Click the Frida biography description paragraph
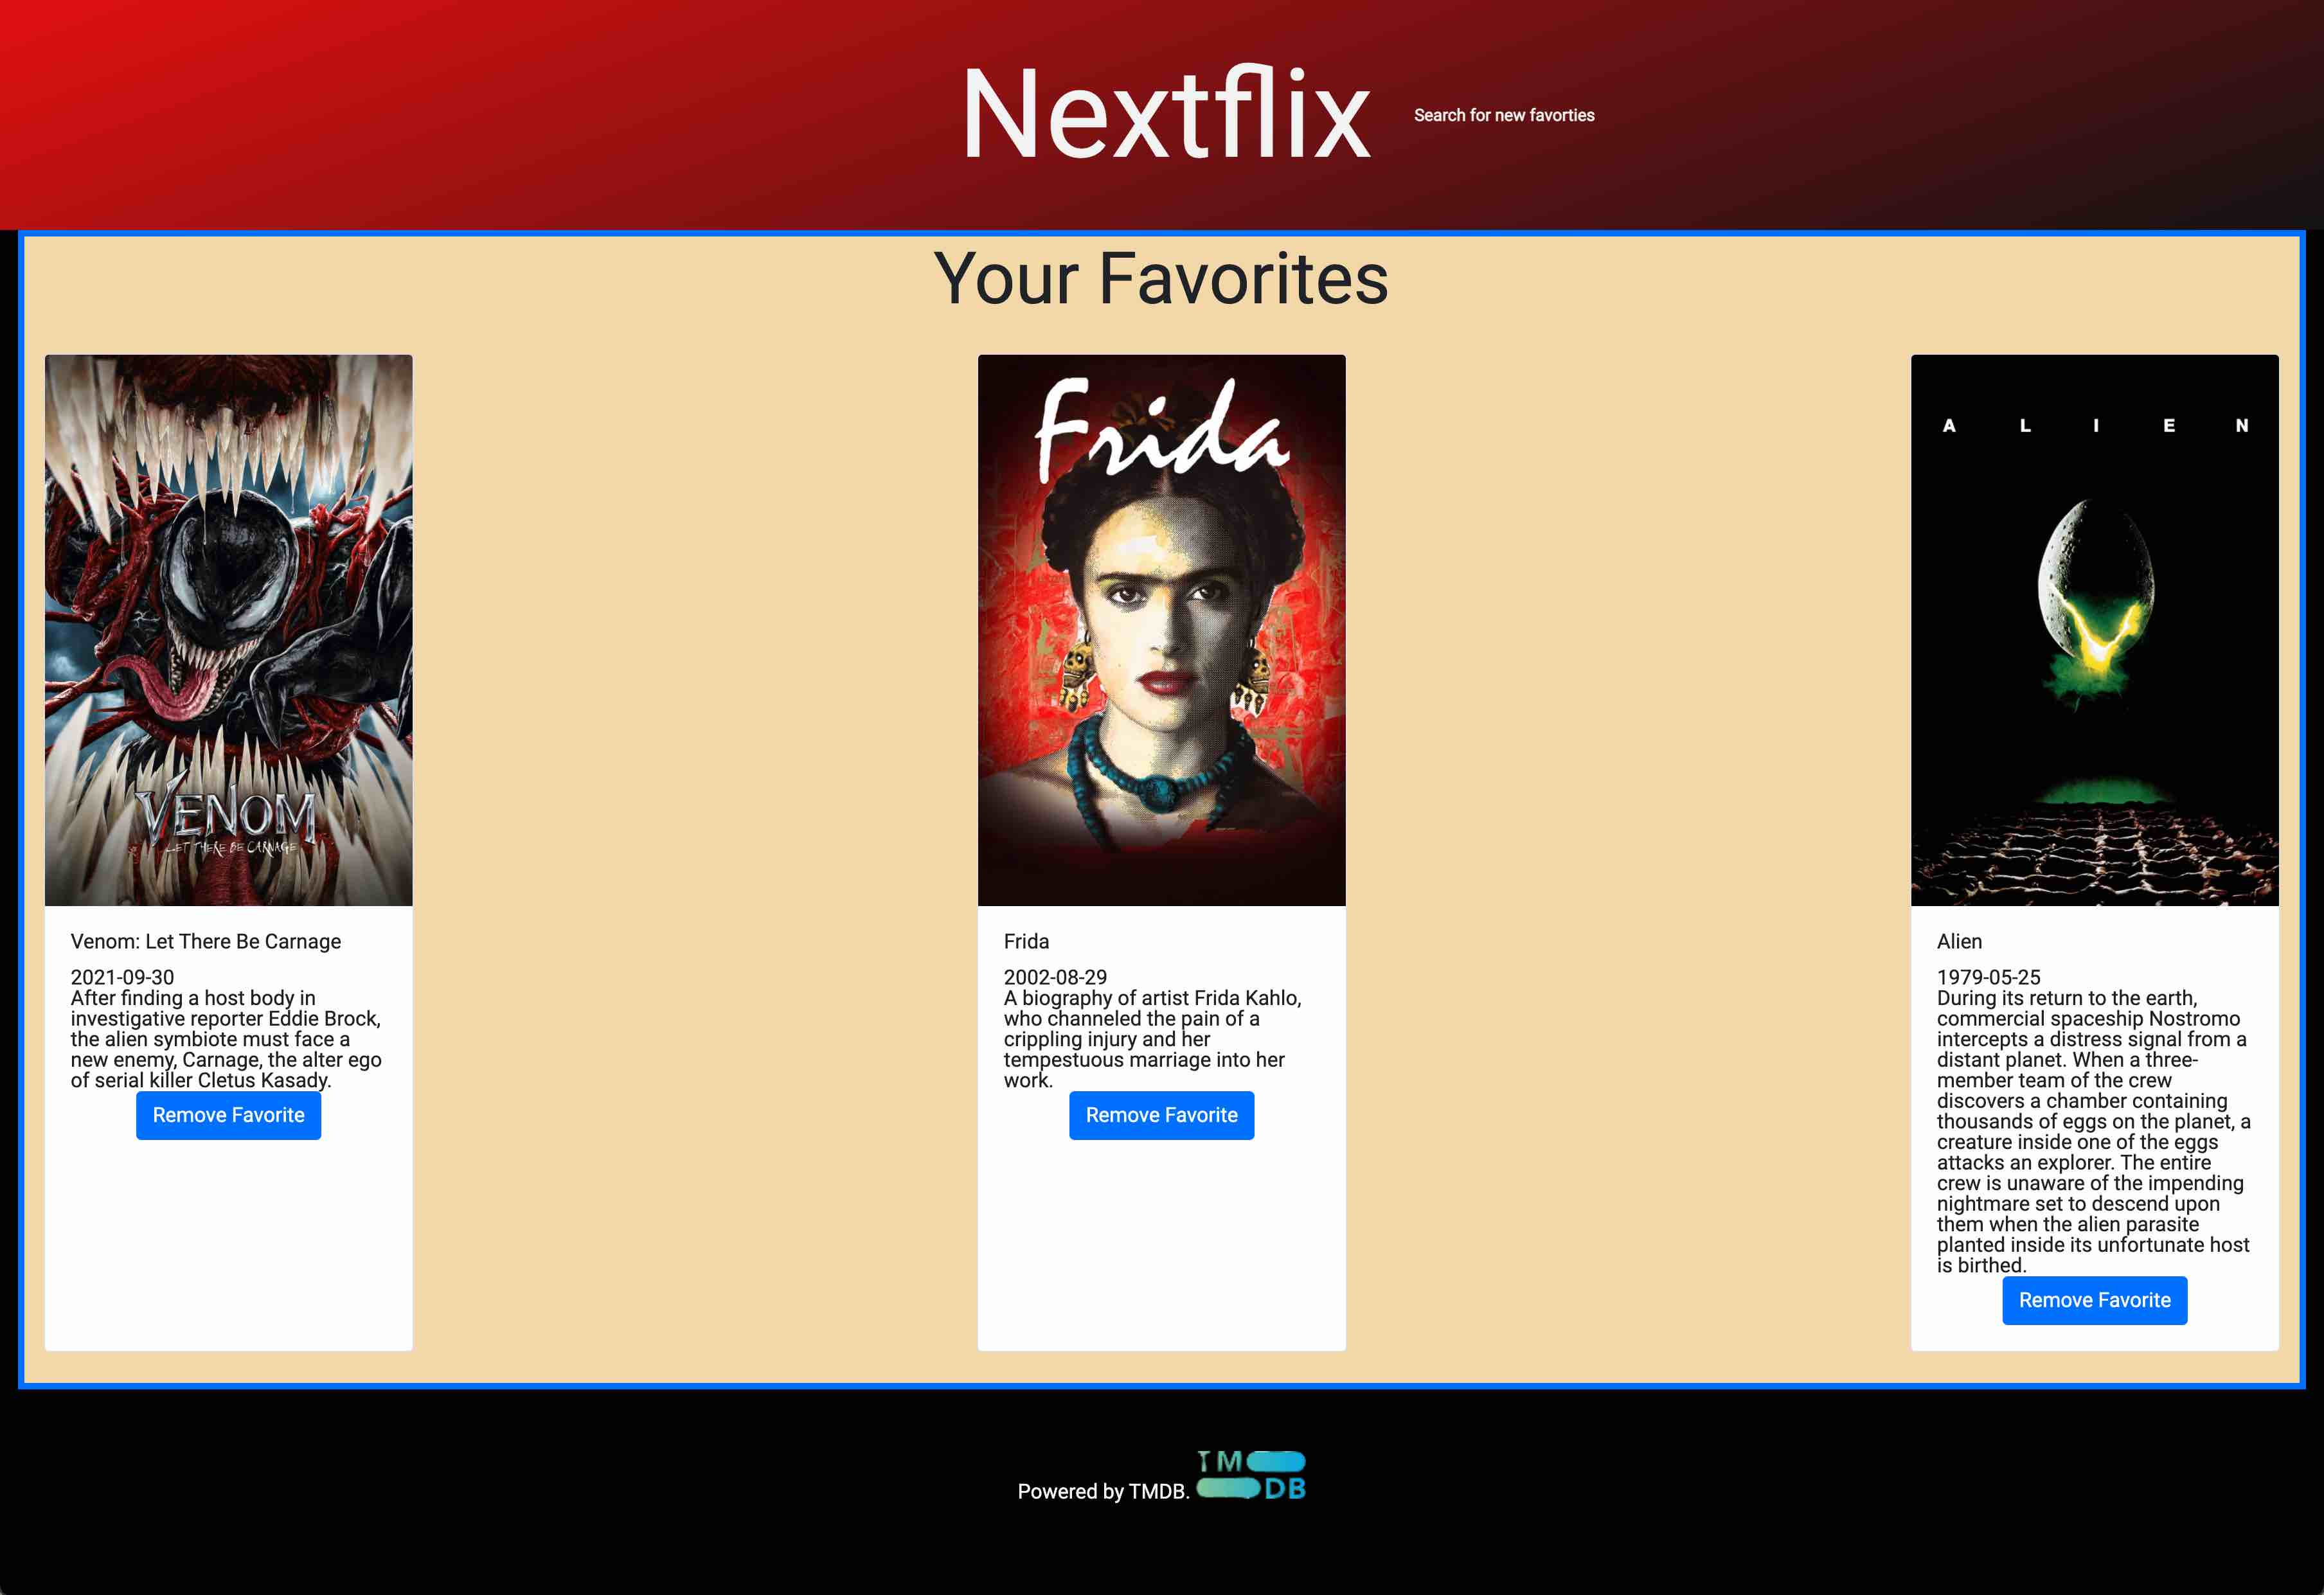The image size is (2324, 1595). [1150, 1039]
